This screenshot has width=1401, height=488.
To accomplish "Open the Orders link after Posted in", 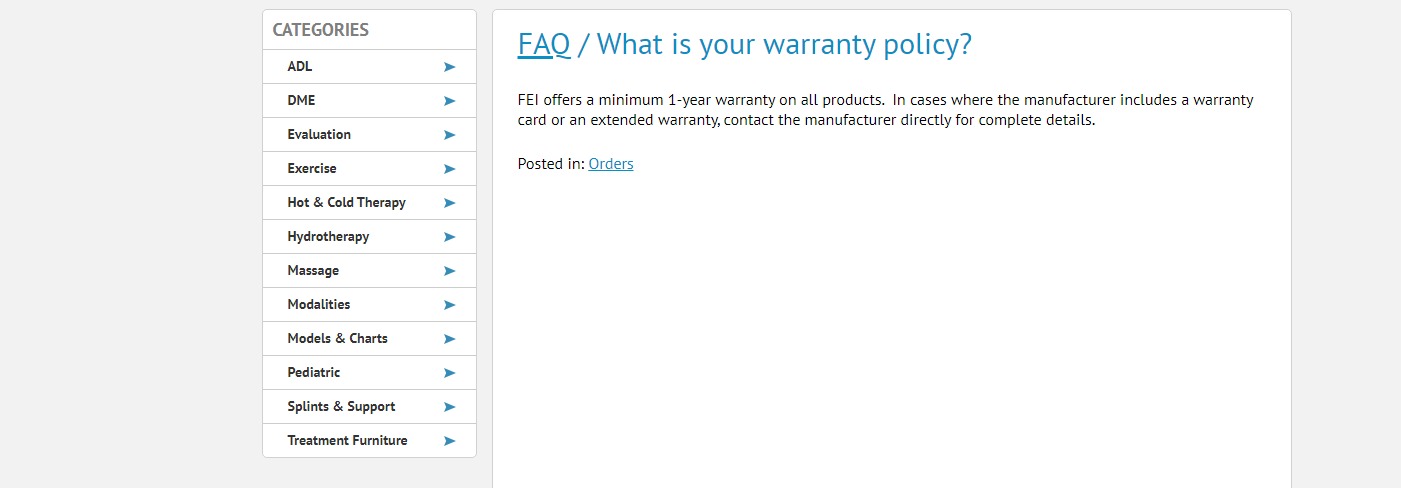I will pyautogui.click(x=611, y=164).
